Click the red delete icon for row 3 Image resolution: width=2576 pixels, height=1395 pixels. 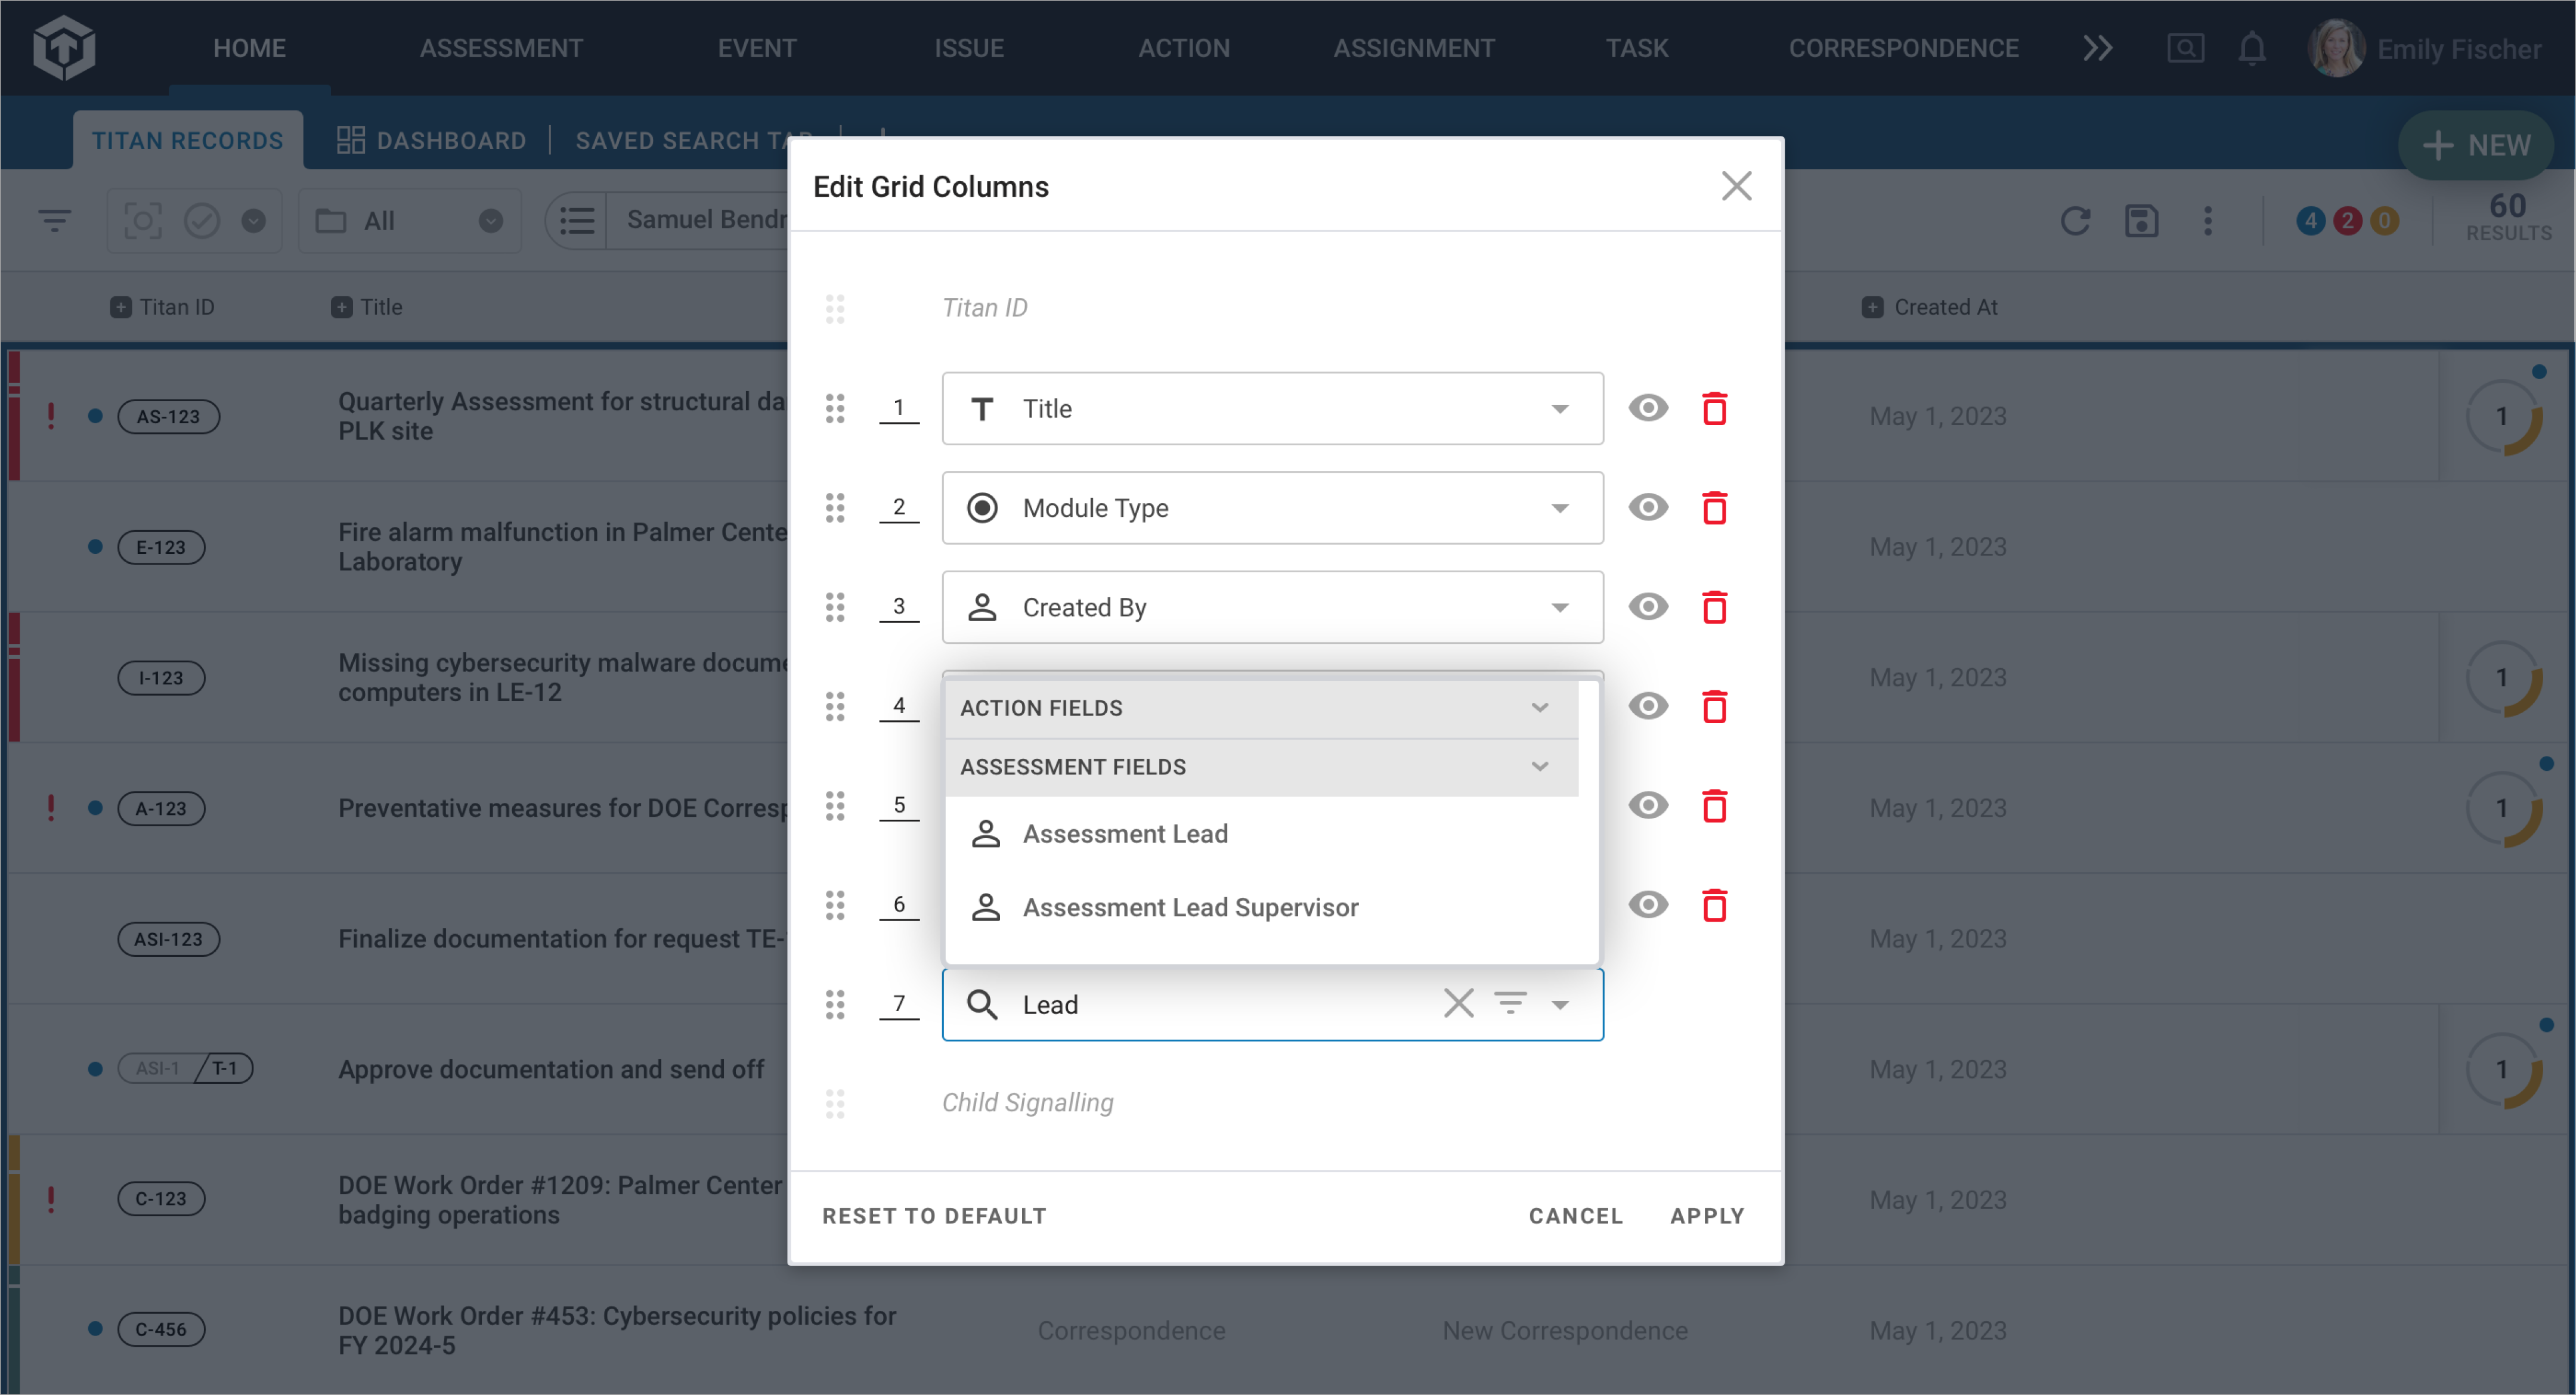click(1714, 606)
